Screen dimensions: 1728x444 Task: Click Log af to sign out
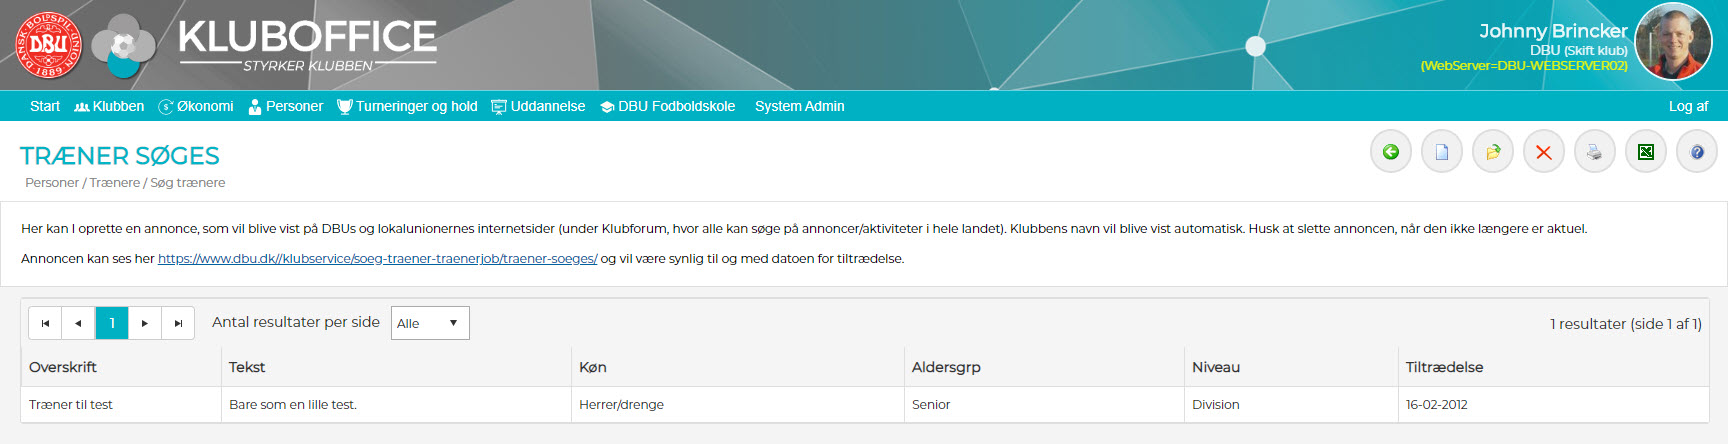click(x=1688, y=106)
